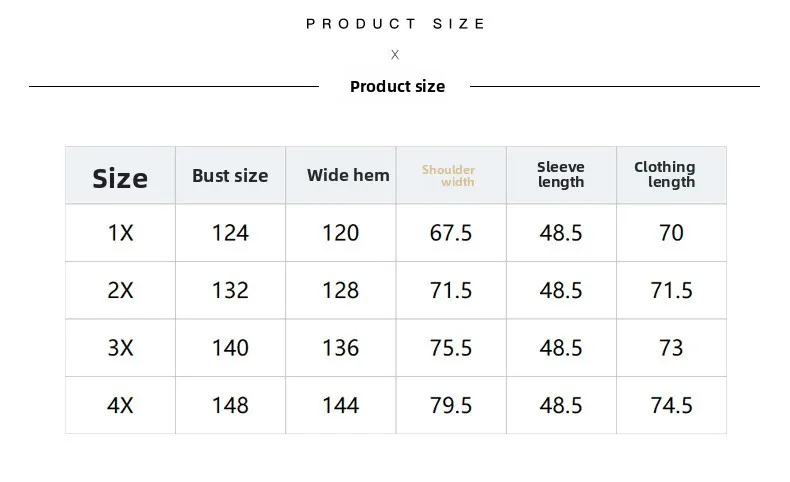
Task: Click bust size value 124
Action: (230, 233)
